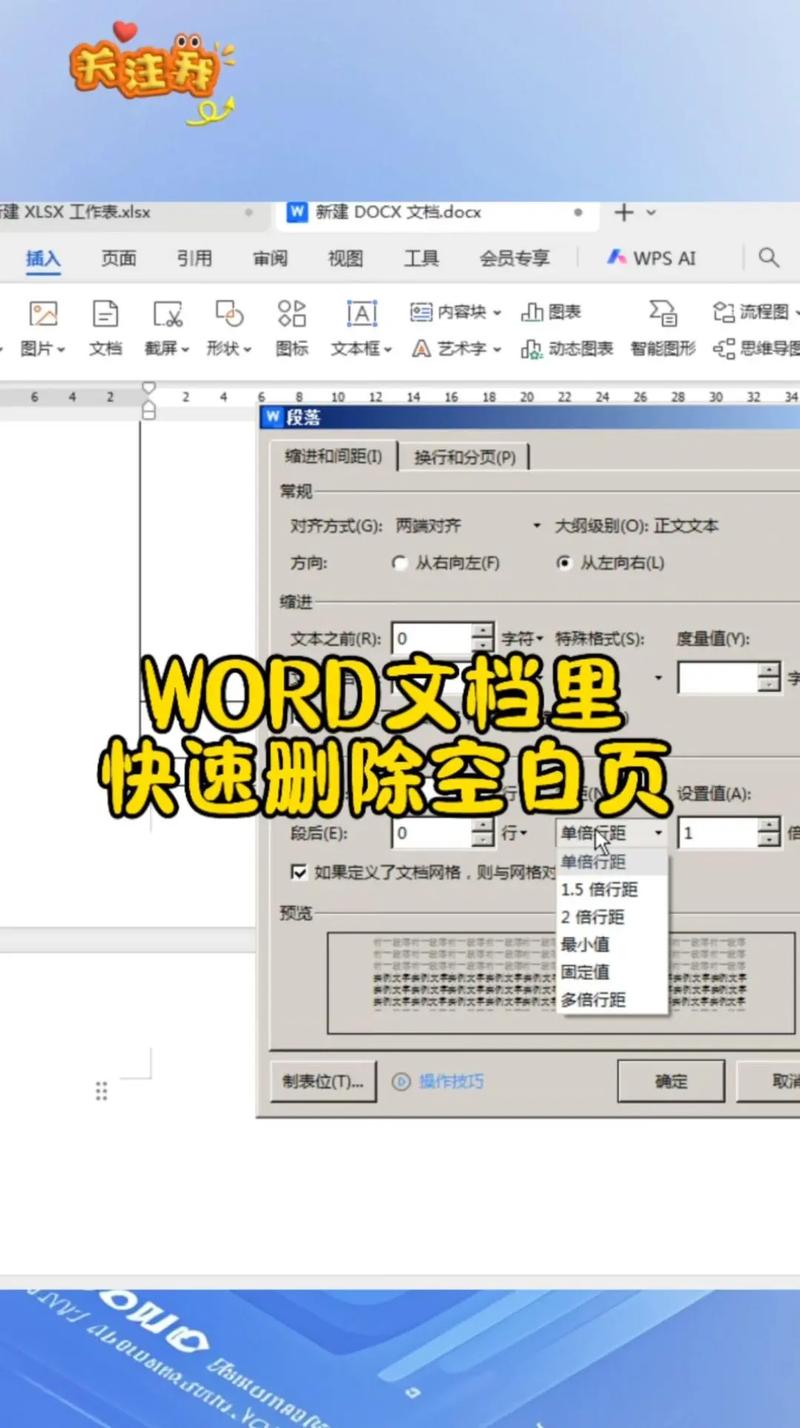The image size is (800, 1428).
Task: Insert a 文本框 text box
Action: pos(362,329)
